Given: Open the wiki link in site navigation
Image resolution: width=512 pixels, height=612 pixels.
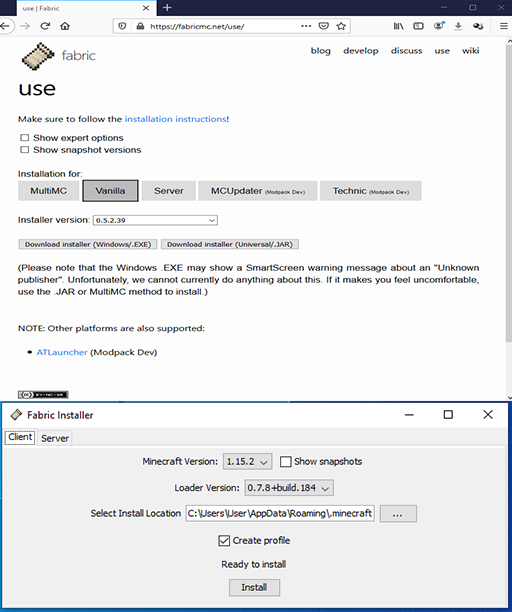Looking at the screenshot, I should (470, 51).
